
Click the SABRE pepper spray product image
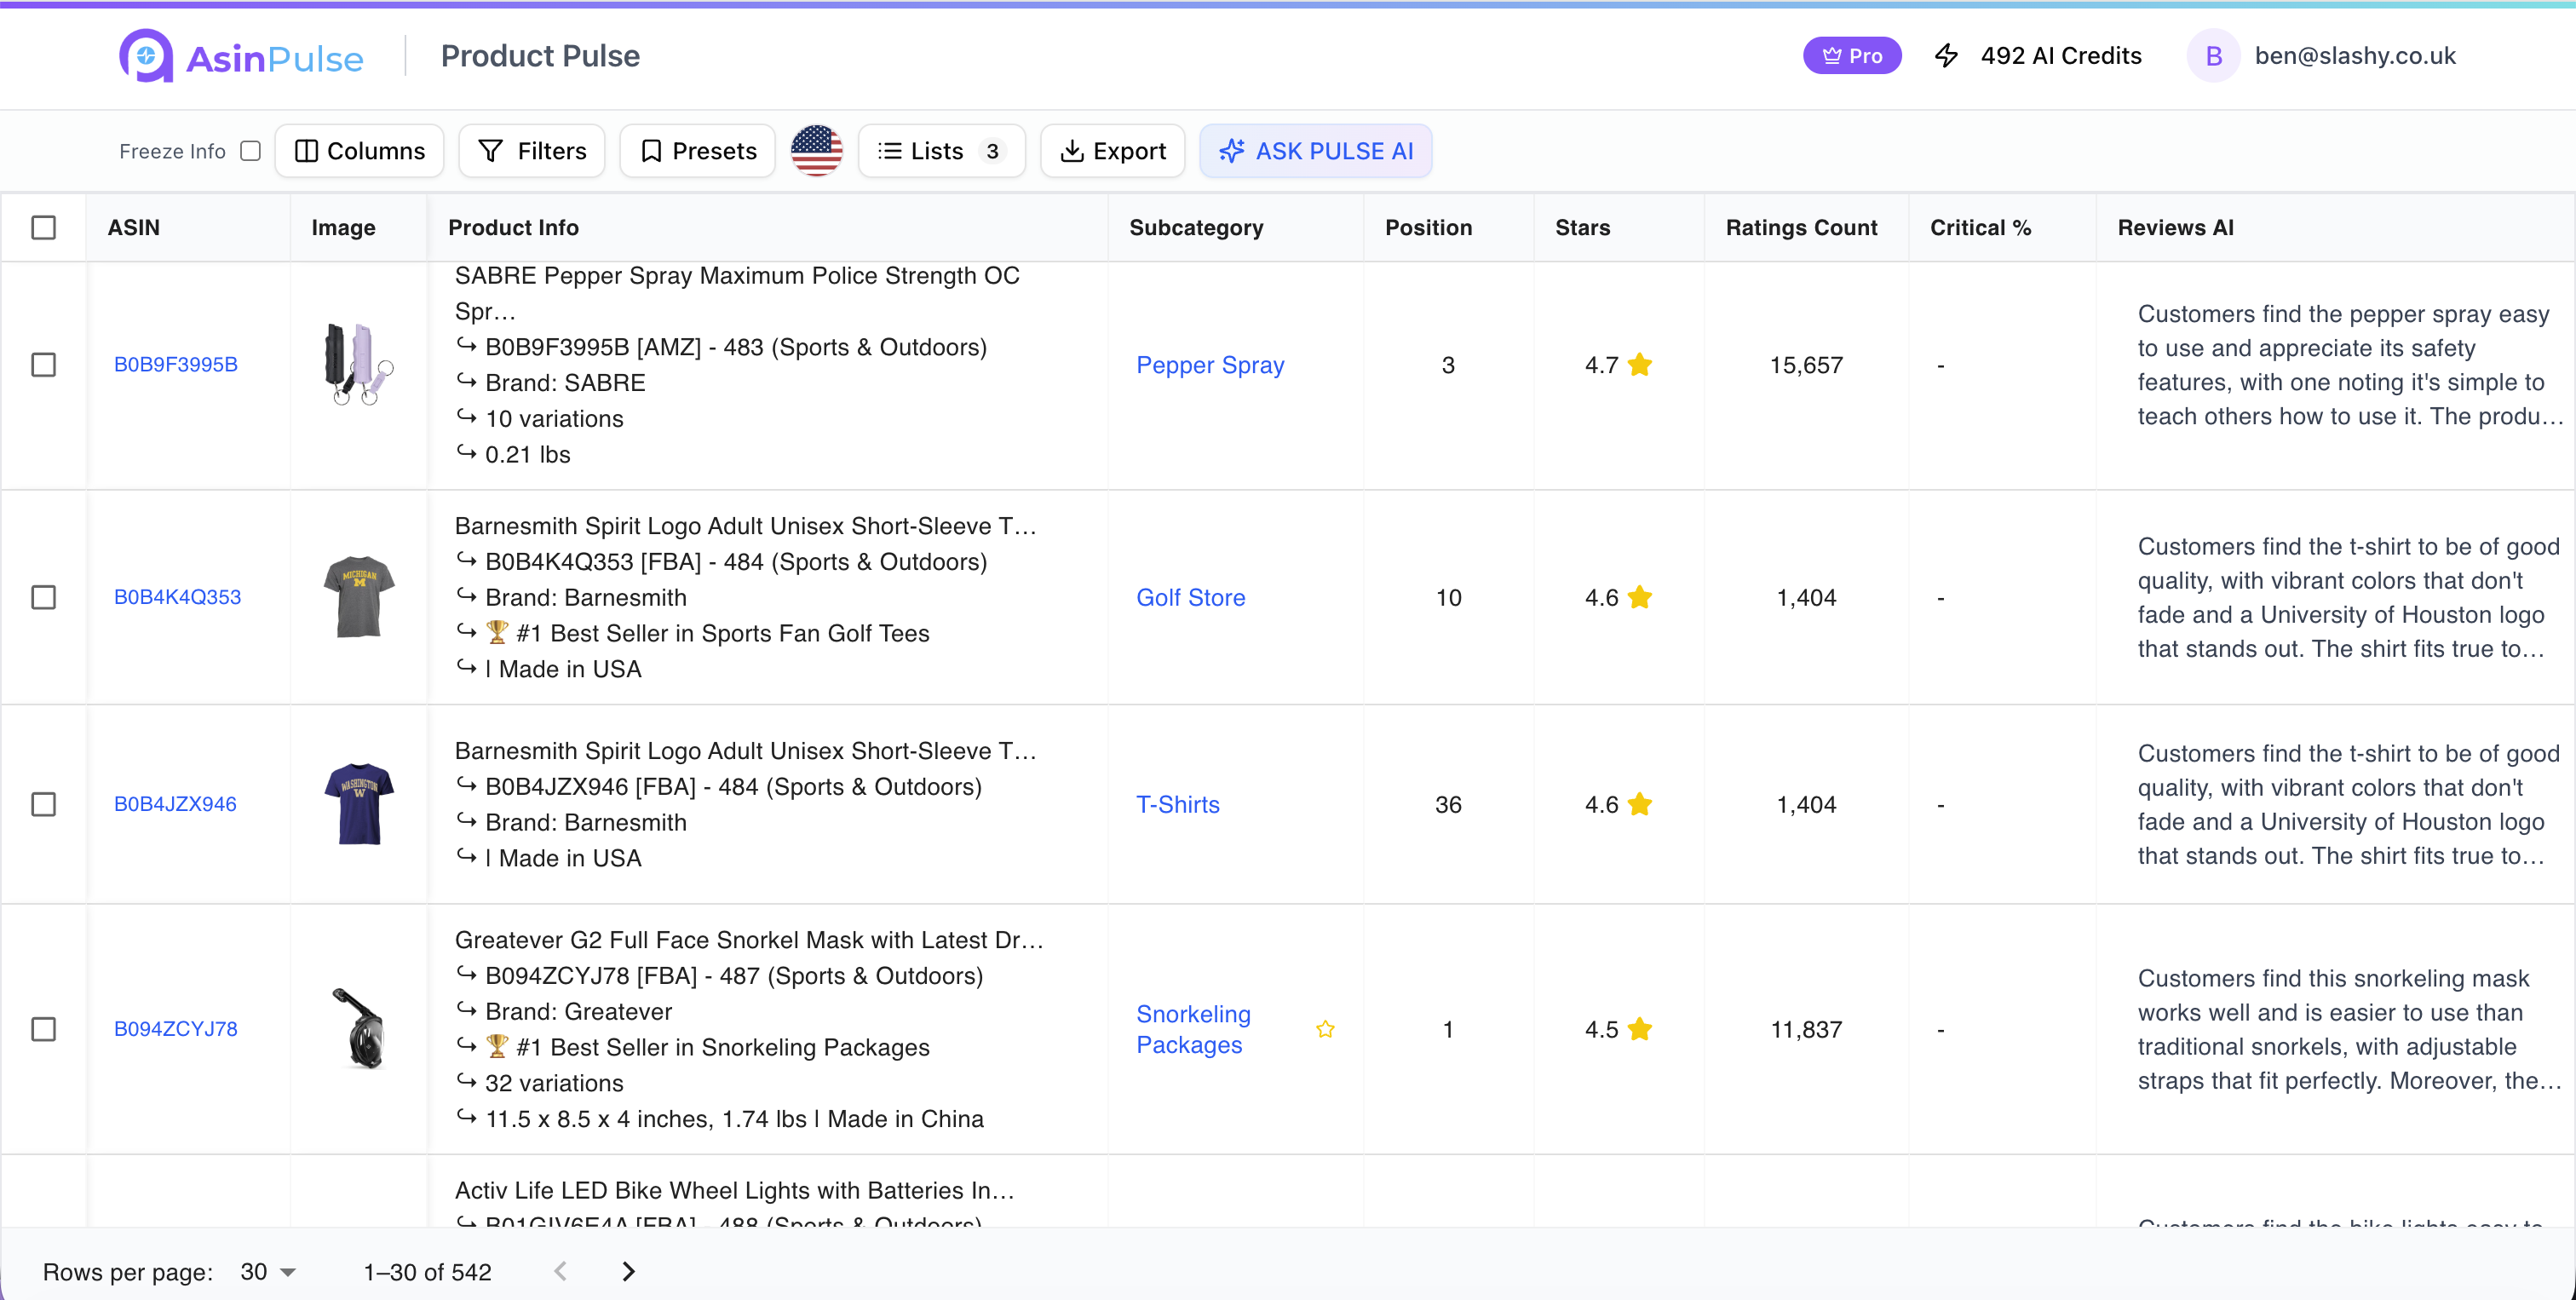[x=358, y=364]
